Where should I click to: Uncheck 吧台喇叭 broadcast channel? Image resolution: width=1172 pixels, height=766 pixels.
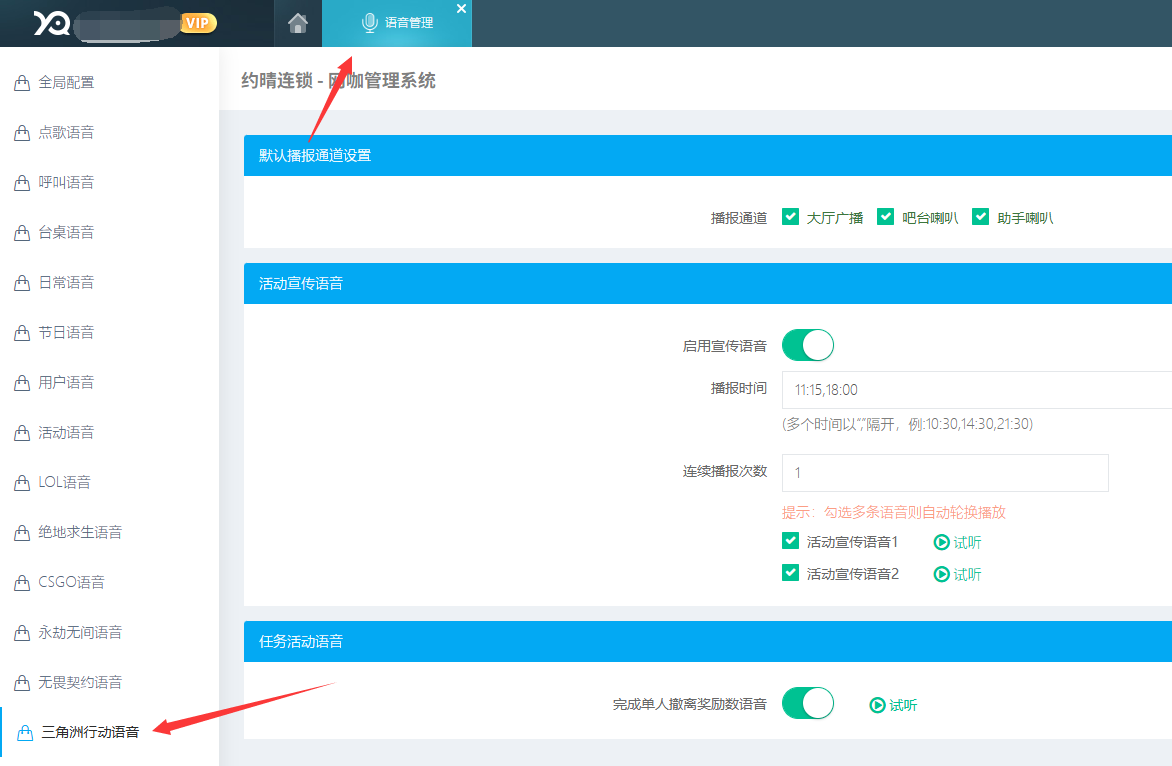885,217
